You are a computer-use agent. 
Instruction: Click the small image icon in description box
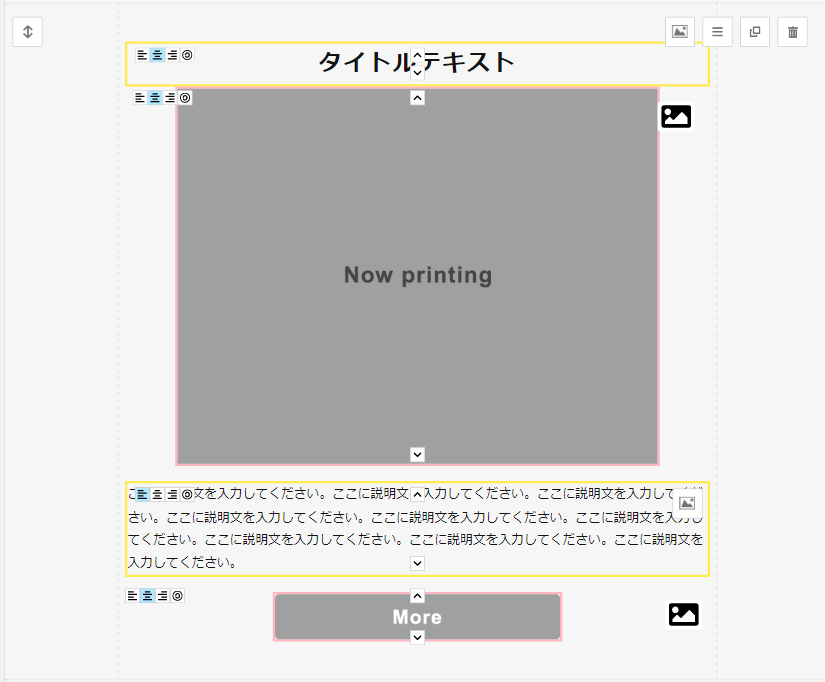pos(687,503)
